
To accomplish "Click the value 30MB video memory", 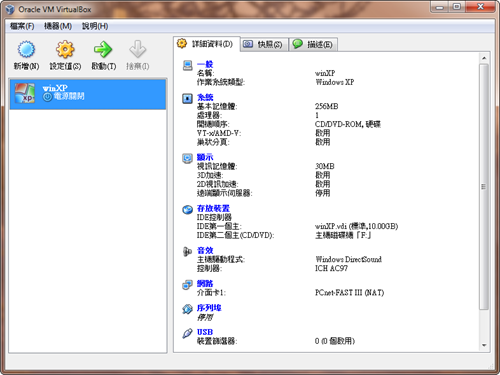I will [325, 166].
